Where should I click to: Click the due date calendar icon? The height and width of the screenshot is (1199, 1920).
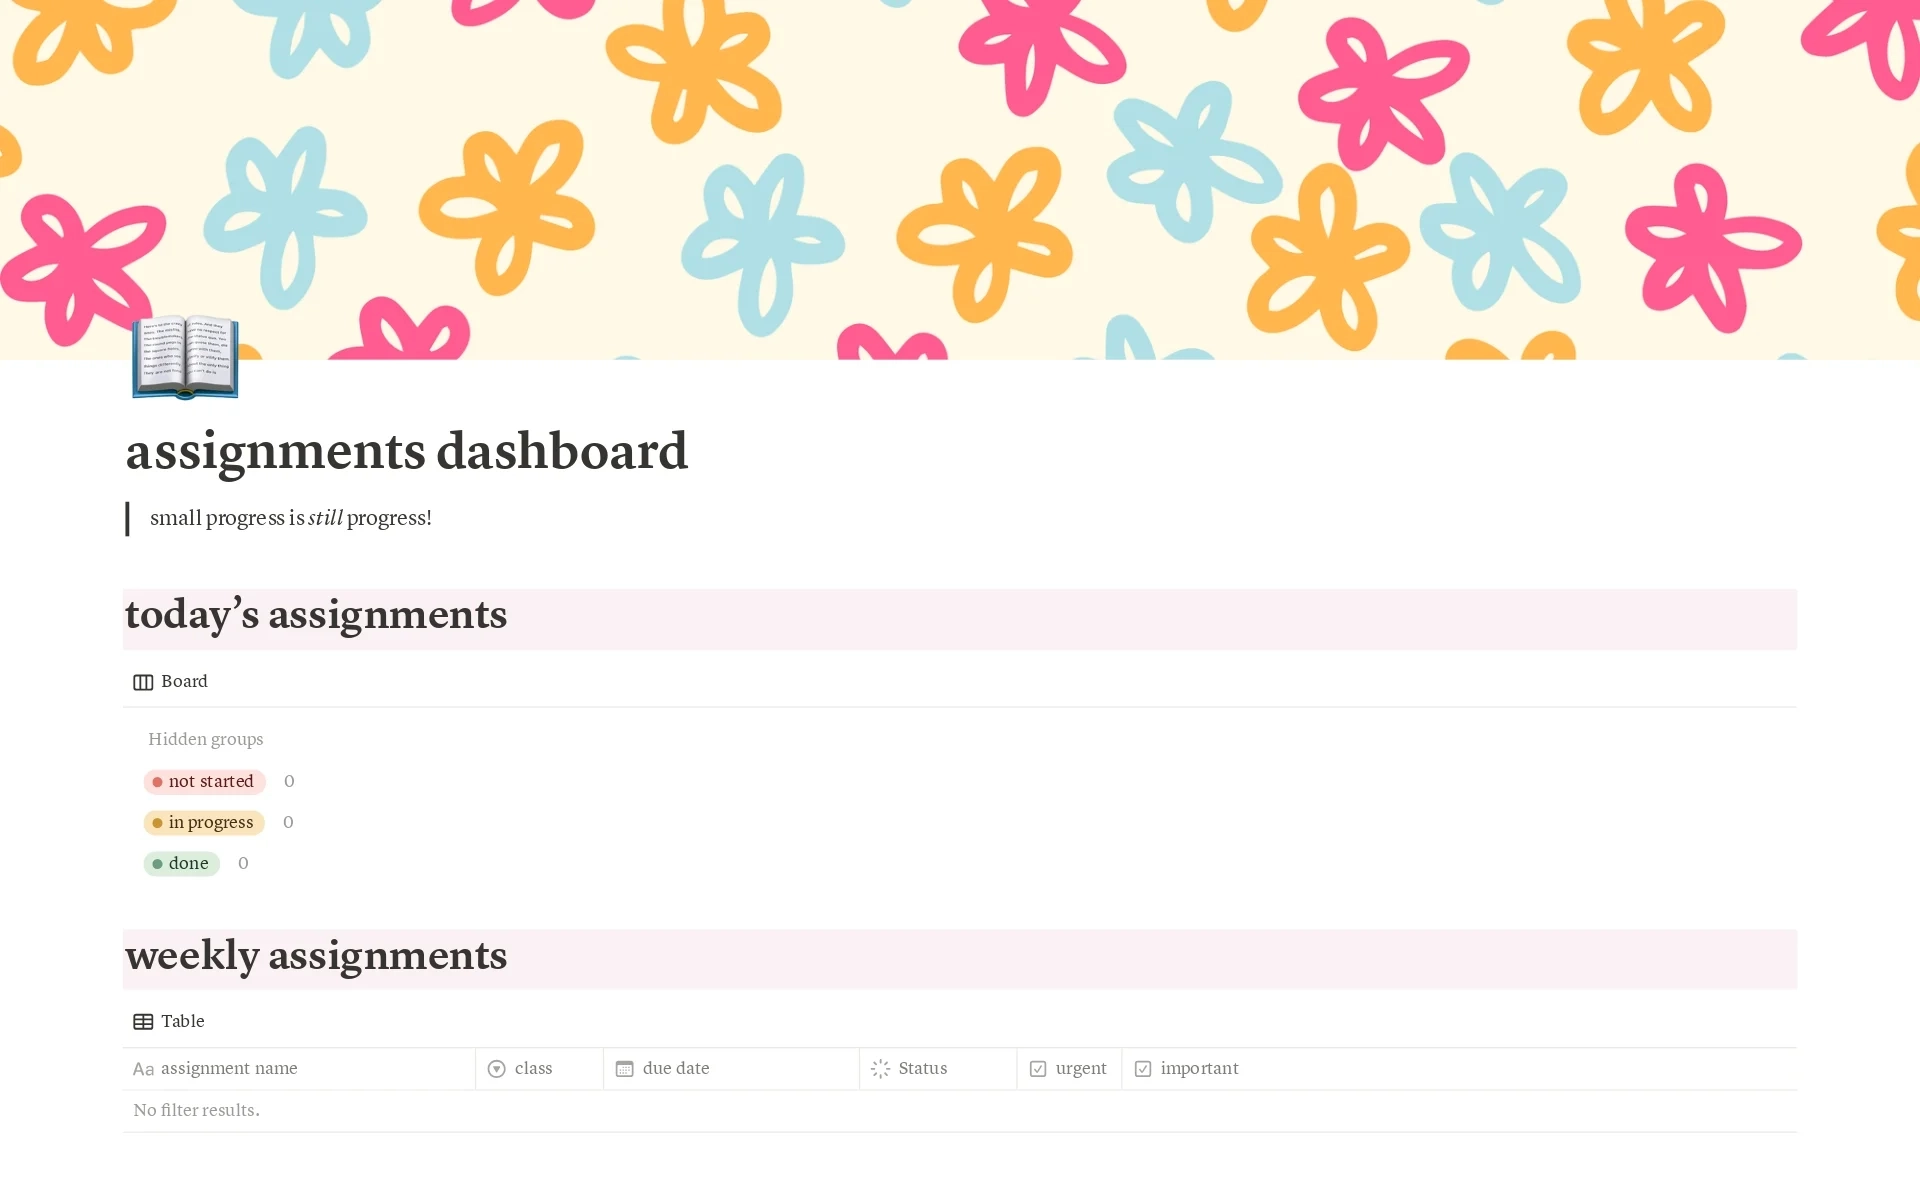624,1068
